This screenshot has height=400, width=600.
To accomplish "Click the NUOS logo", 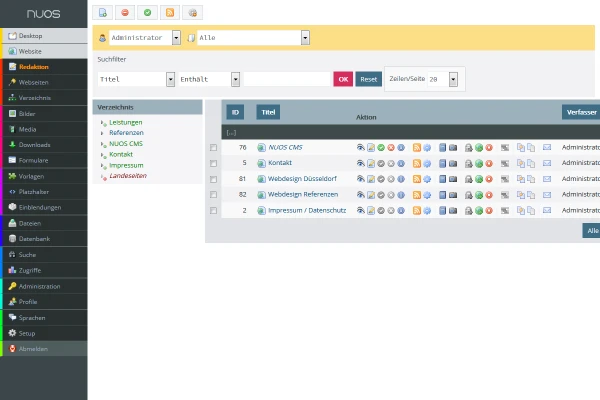I will click(x=44, y=14).
